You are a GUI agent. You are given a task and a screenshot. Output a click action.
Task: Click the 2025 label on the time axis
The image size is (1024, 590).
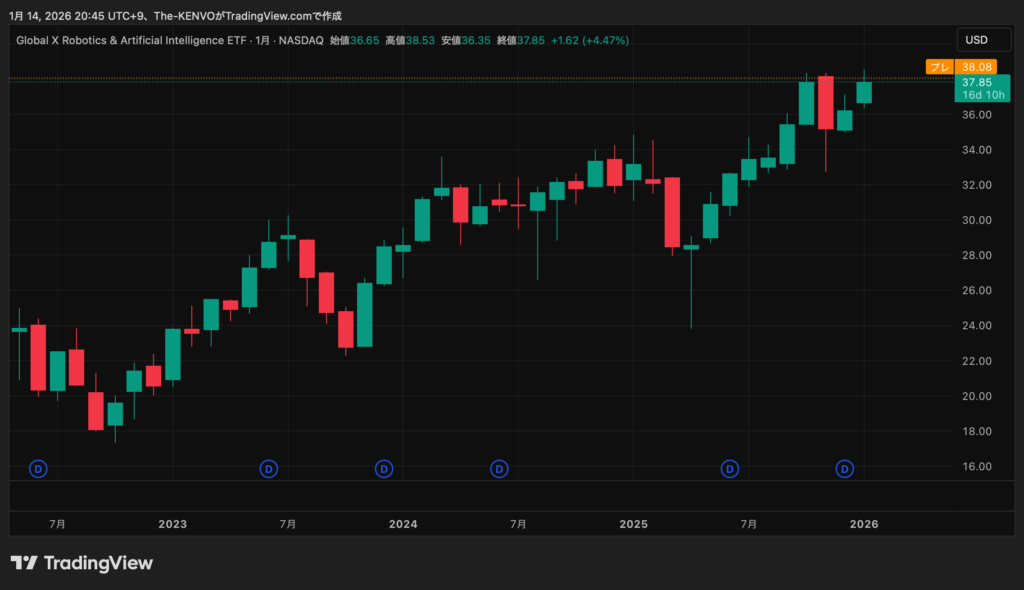(633, 524)
